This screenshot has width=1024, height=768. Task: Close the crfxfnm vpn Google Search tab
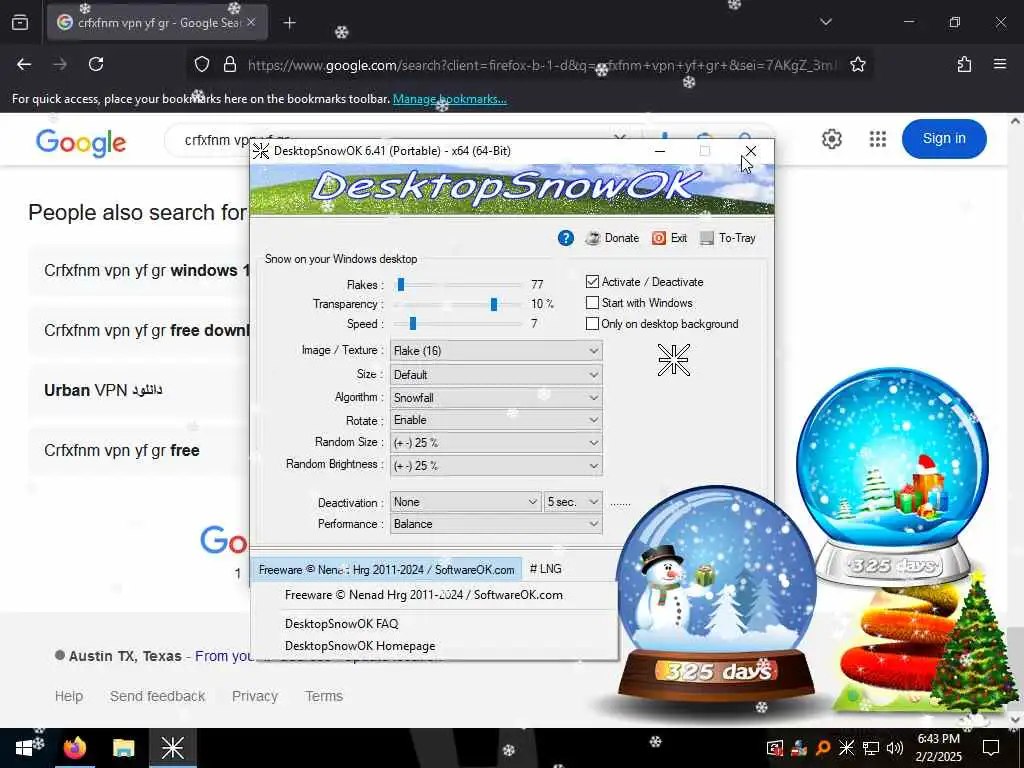point(251,22)
